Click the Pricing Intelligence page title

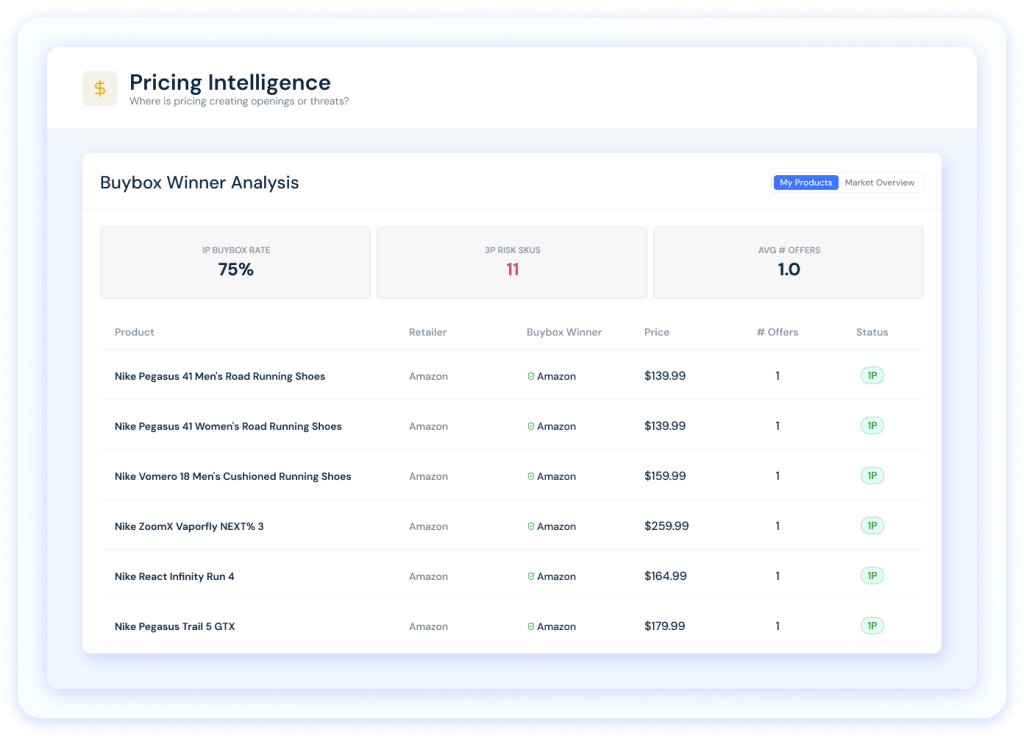230,82
